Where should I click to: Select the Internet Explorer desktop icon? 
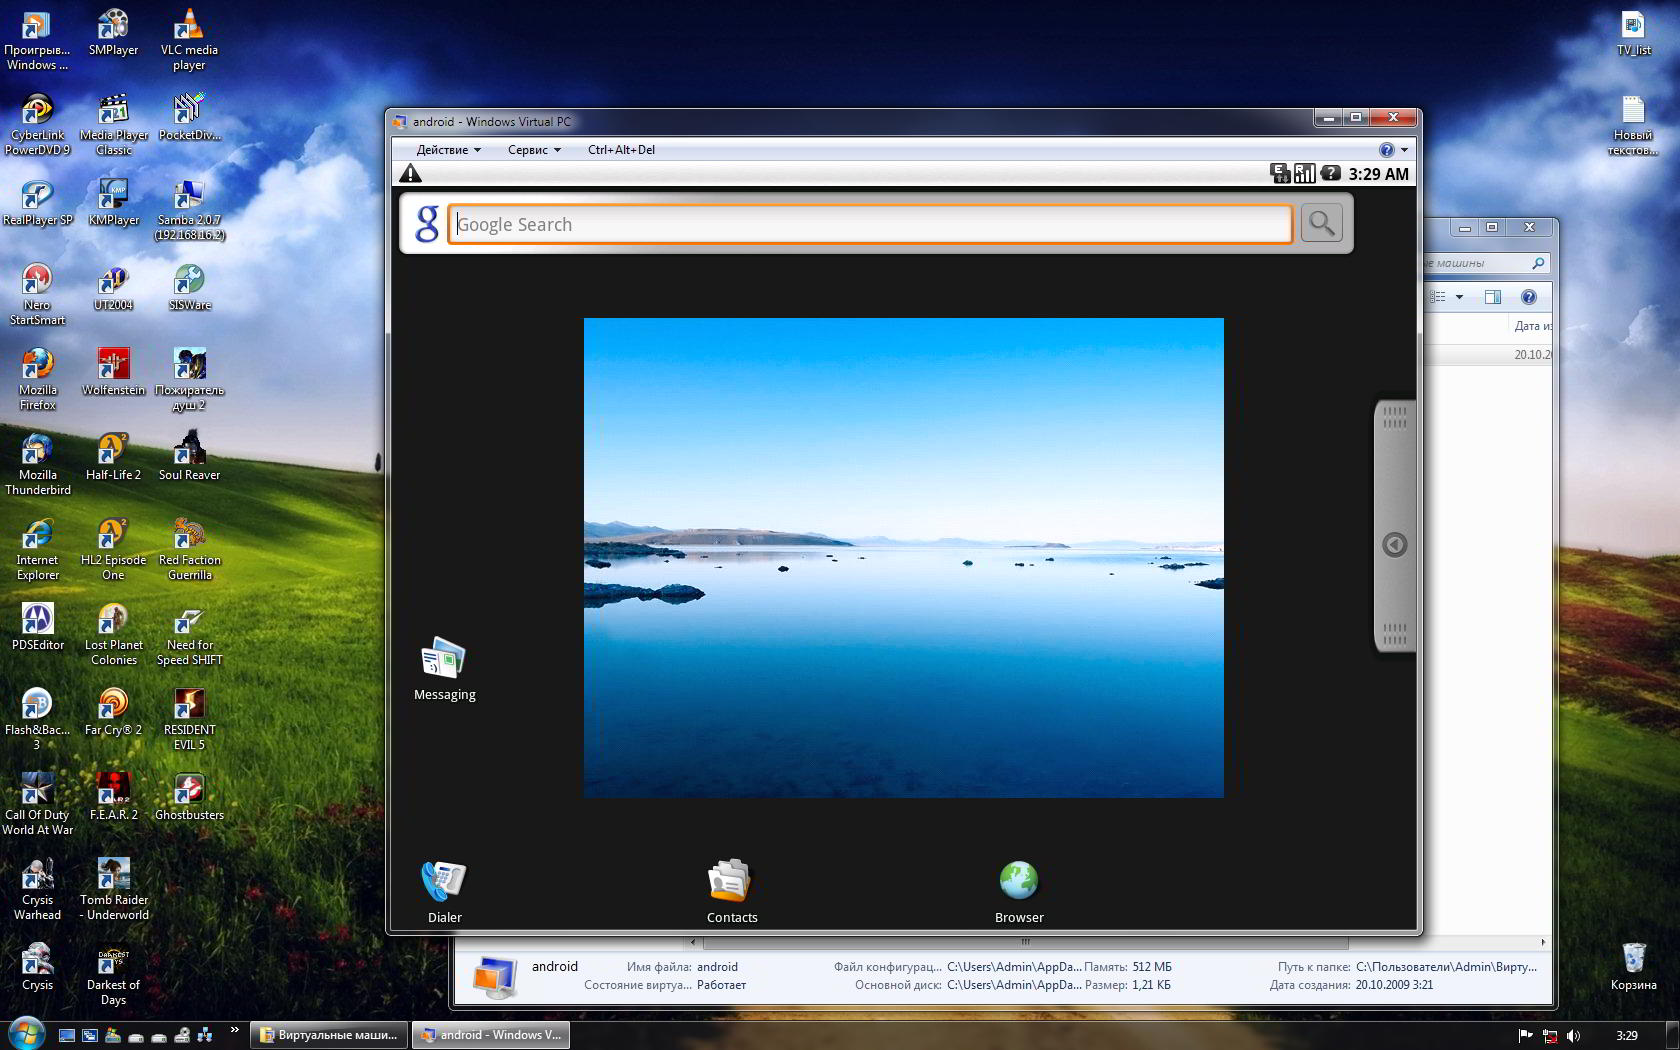click(37, 550)
